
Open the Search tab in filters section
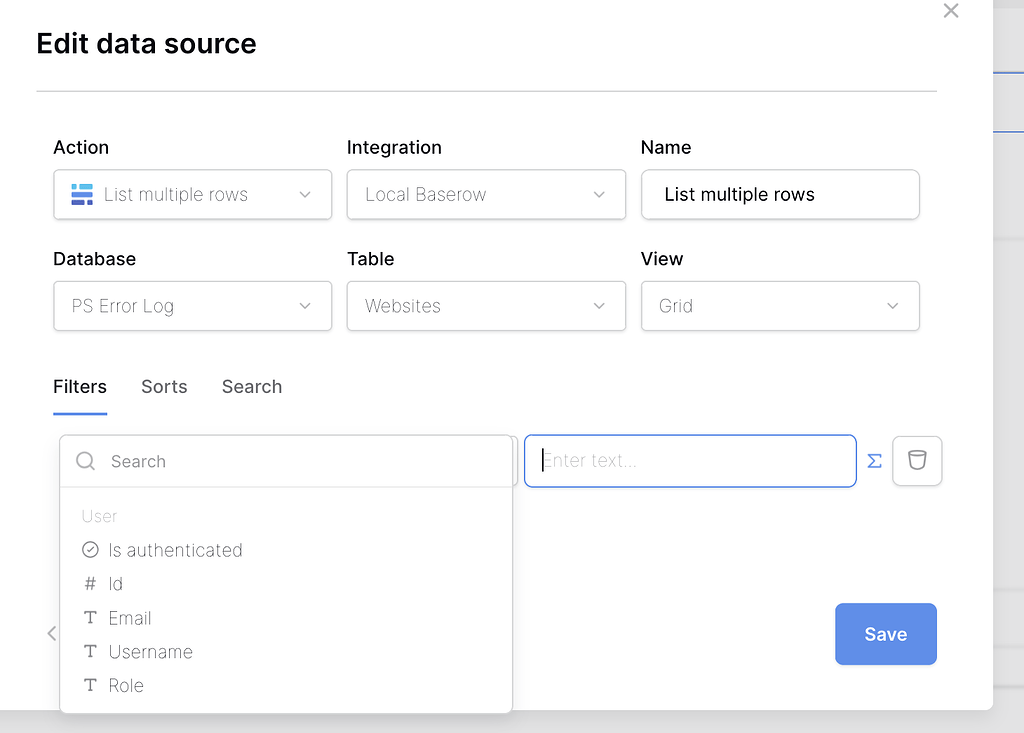pos(251,387)
